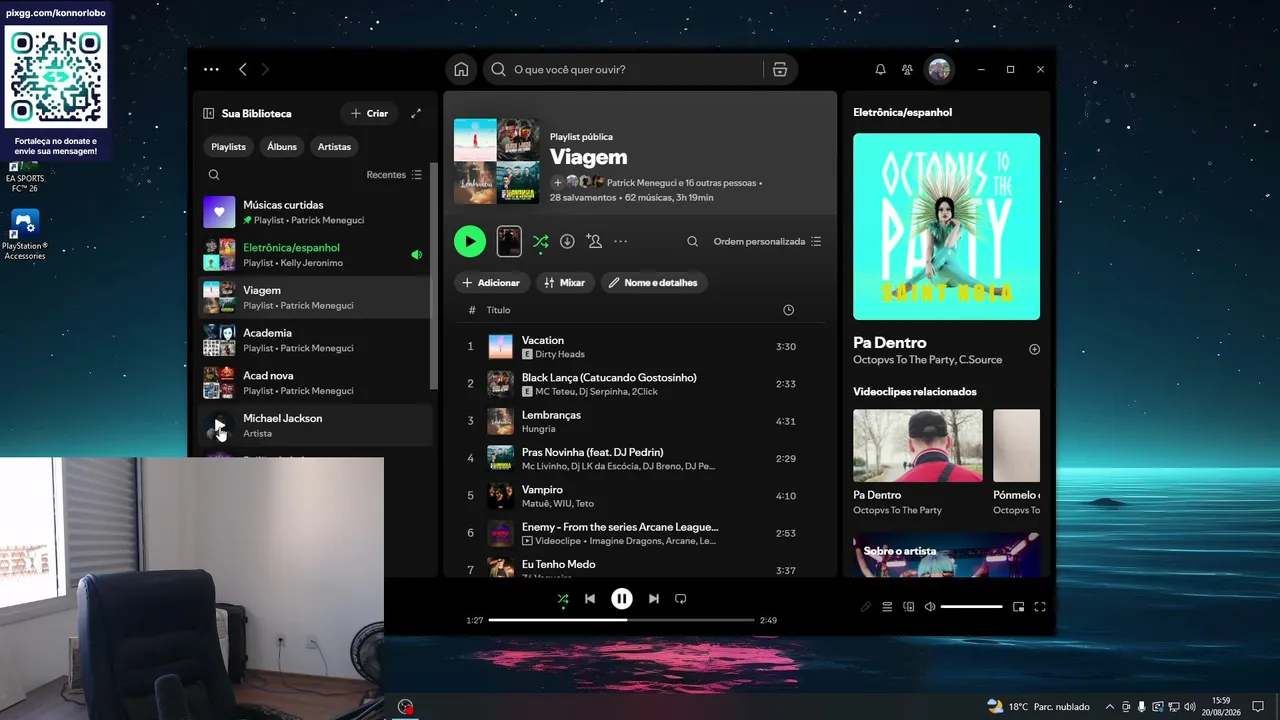Click the preview thumbnail beside the play button
1280x720 pixels.
509,241
